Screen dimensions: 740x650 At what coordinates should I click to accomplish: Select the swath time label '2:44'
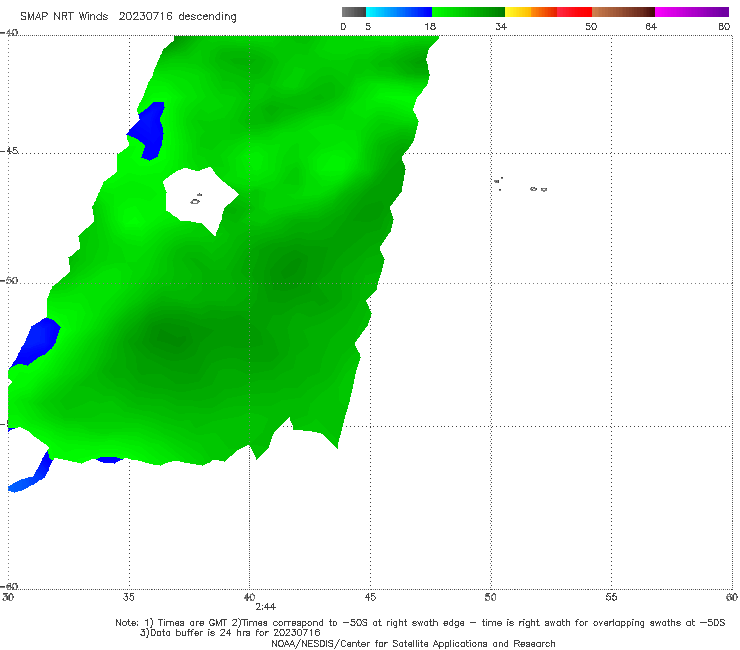(x=266, y=607)
